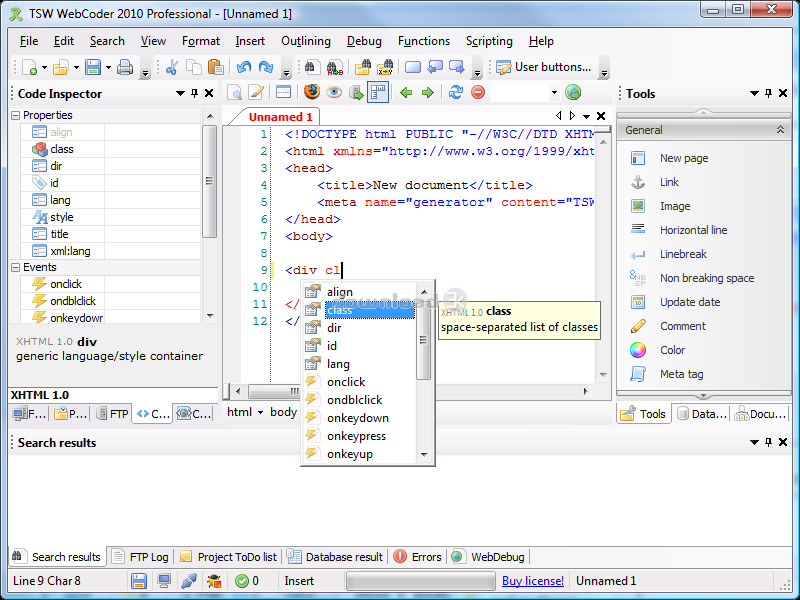
Task: Cut selection using the scissors icon
Action: tap(171, 67)
